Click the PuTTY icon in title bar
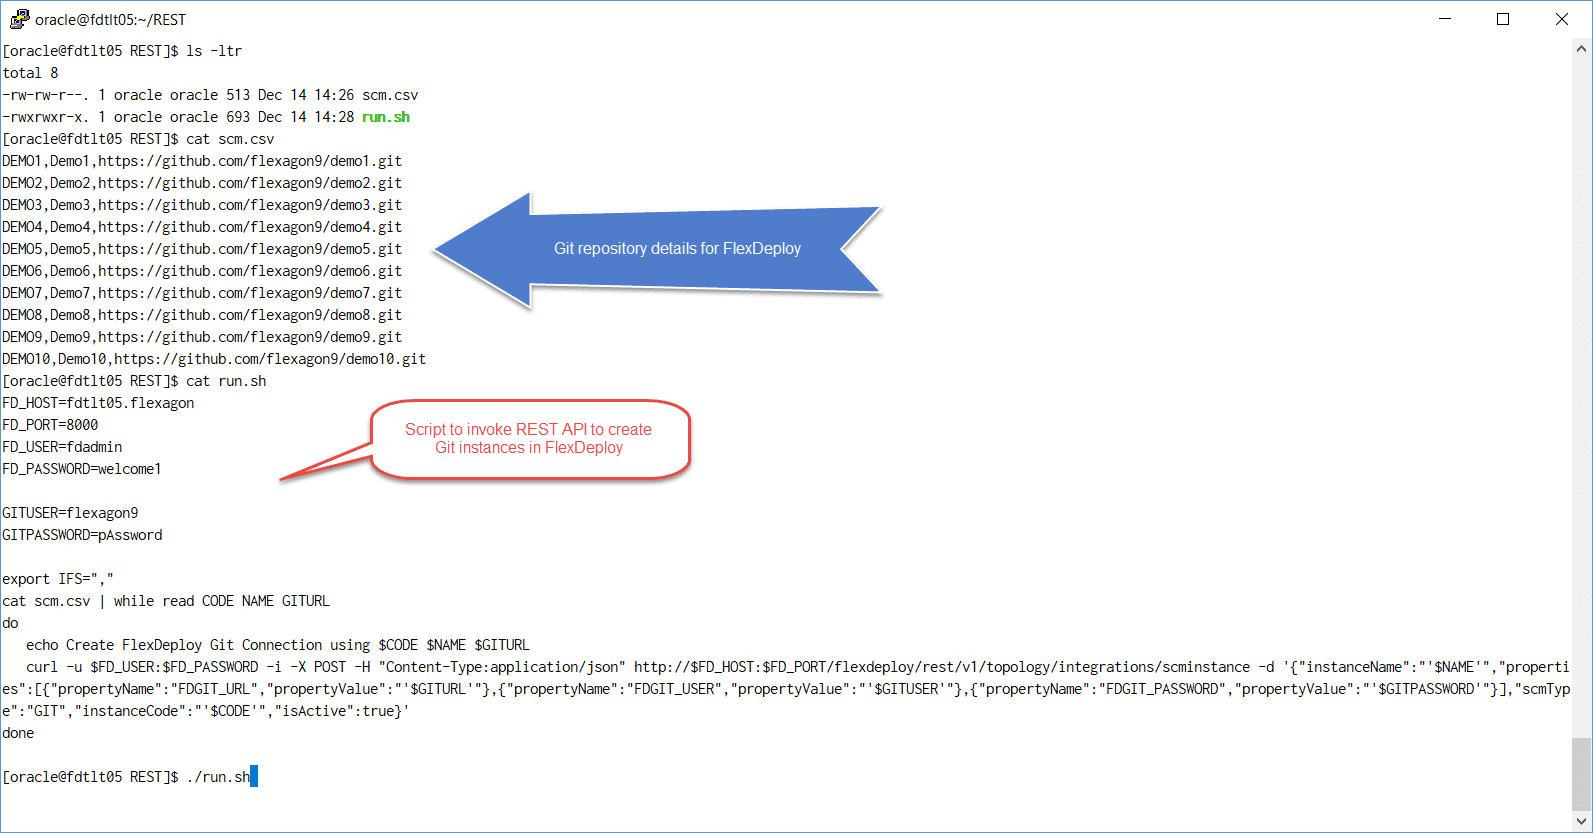Screen dimensions: 1593x833 [19, 19]
